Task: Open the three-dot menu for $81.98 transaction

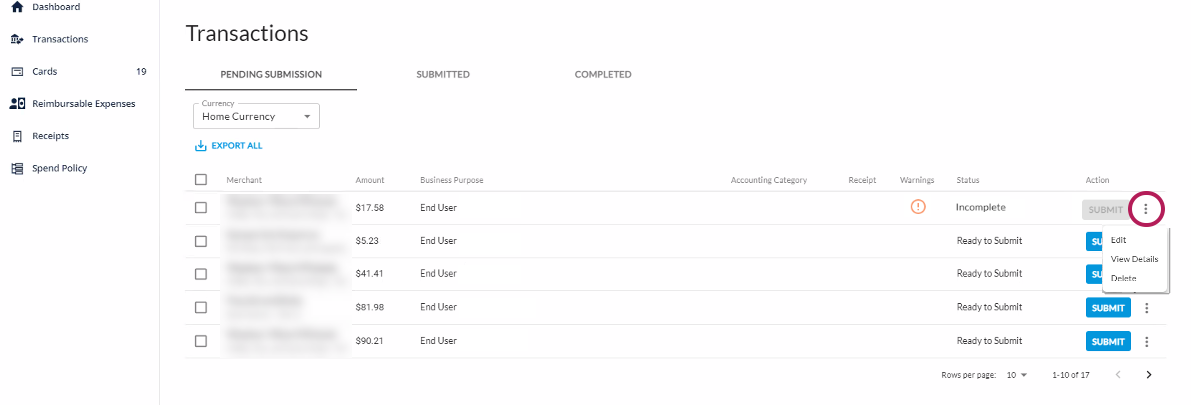Action: click(x=1147, y=309)
